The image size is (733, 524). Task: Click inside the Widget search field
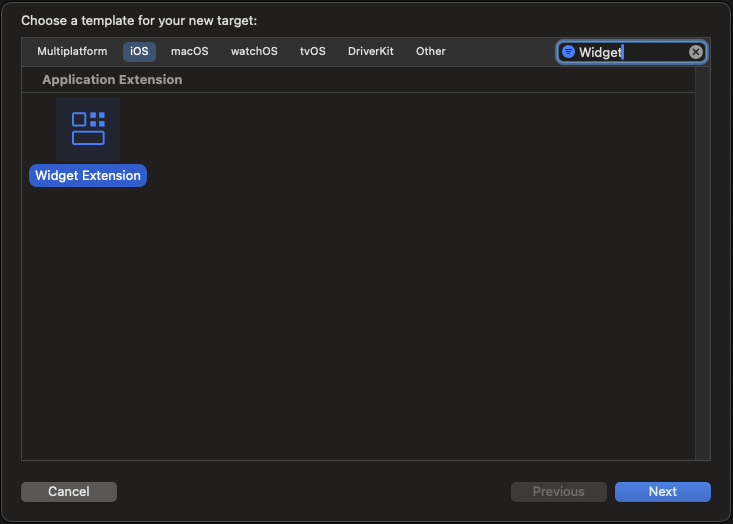(630, 52)
